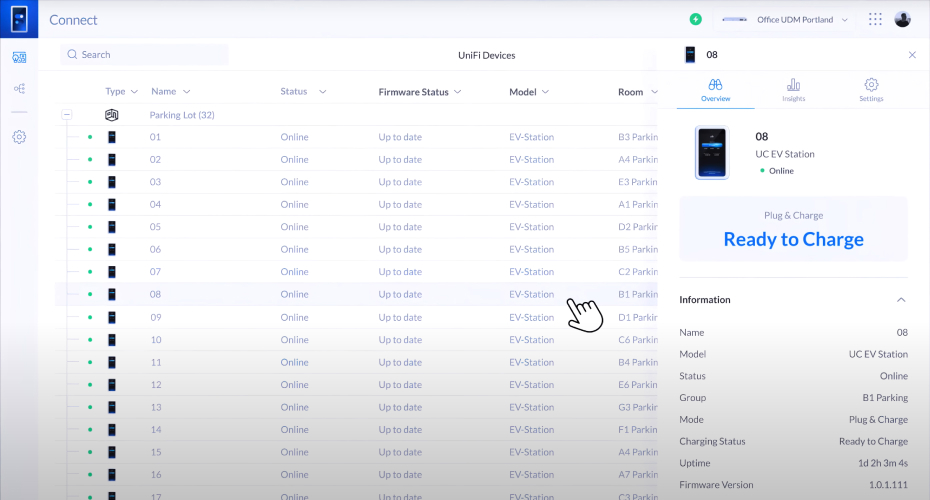Open Office UDM Portland console selector
930x500 pixels.
[x=786, y=20]
